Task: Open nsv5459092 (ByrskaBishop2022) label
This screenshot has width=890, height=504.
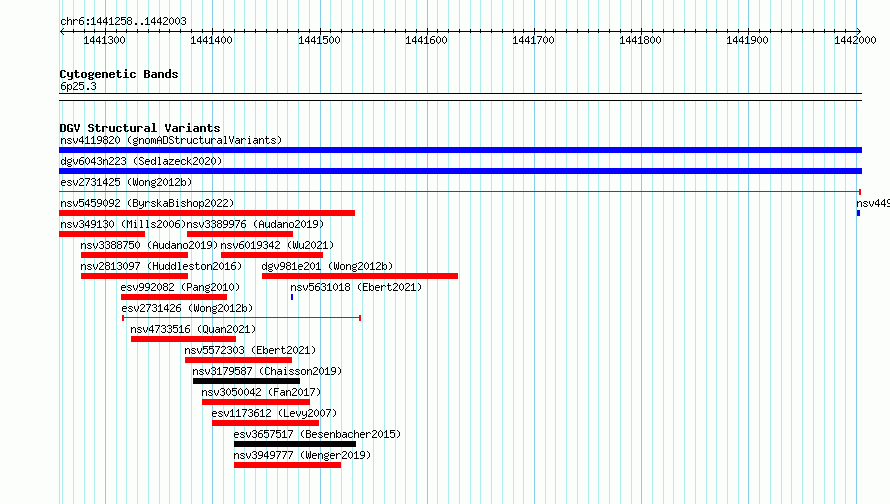Action: point(147,203)
